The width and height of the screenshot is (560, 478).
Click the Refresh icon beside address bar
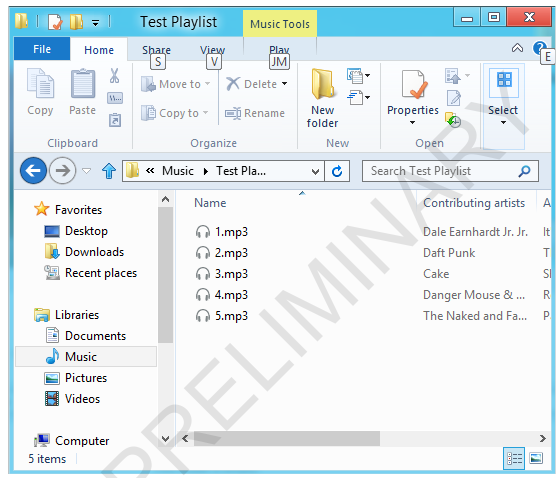point(337,171)
